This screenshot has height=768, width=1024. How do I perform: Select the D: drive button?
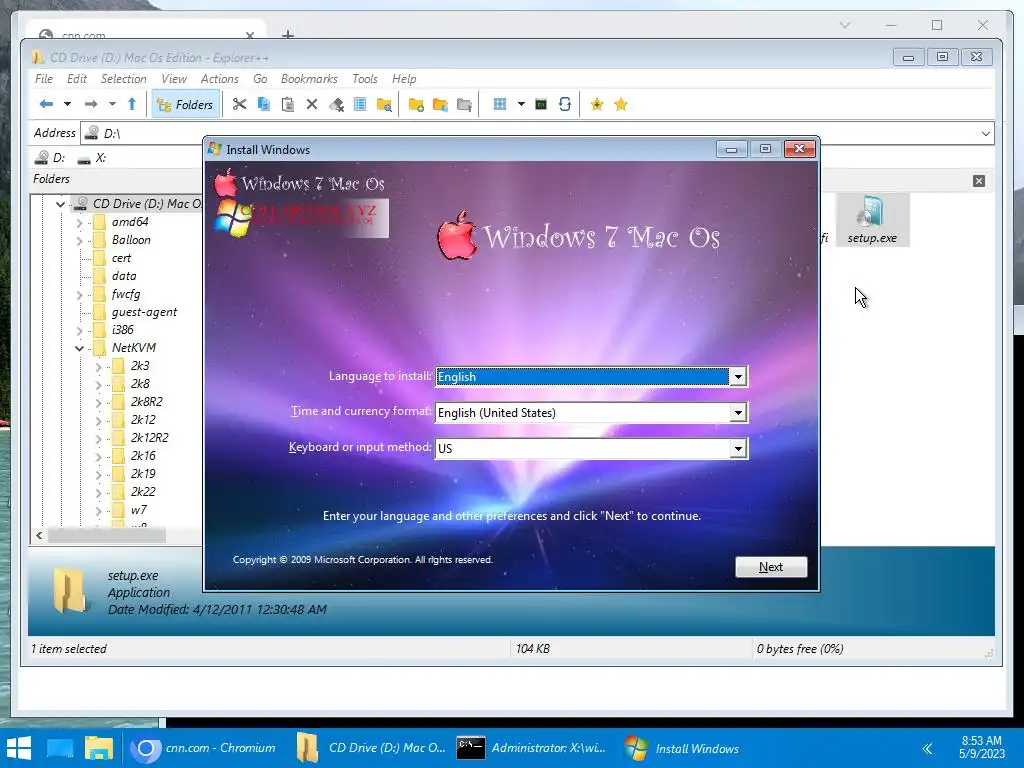tap(51, 157)
